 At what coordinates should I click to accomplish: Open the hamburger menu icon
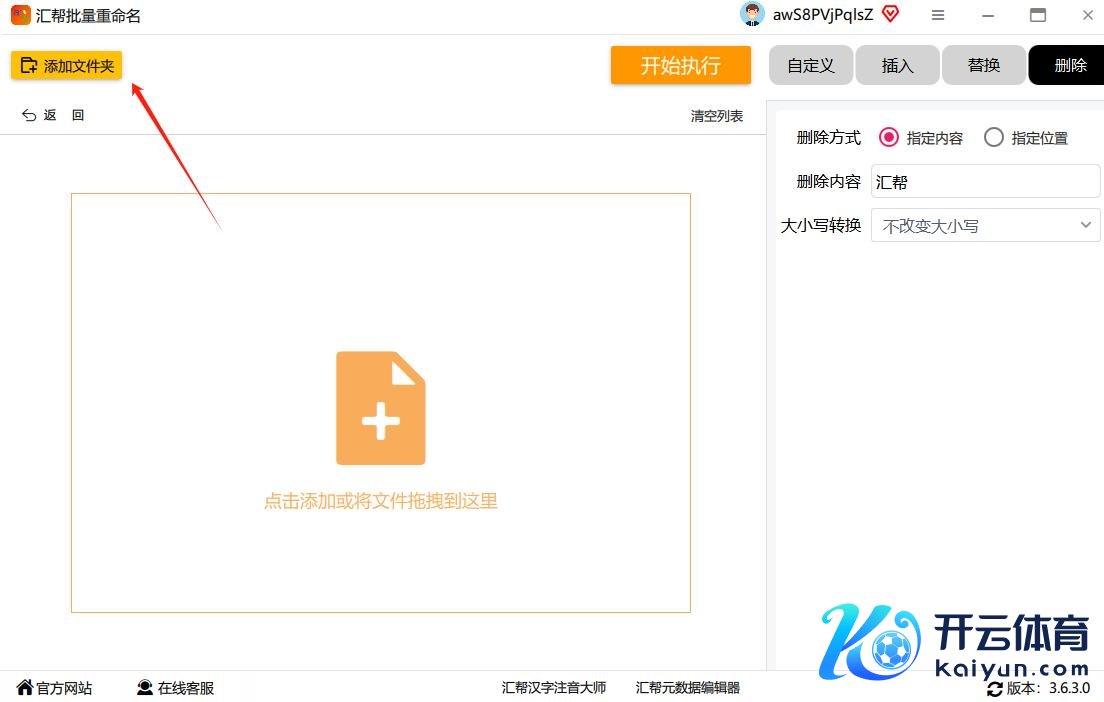tap(937, 15)
